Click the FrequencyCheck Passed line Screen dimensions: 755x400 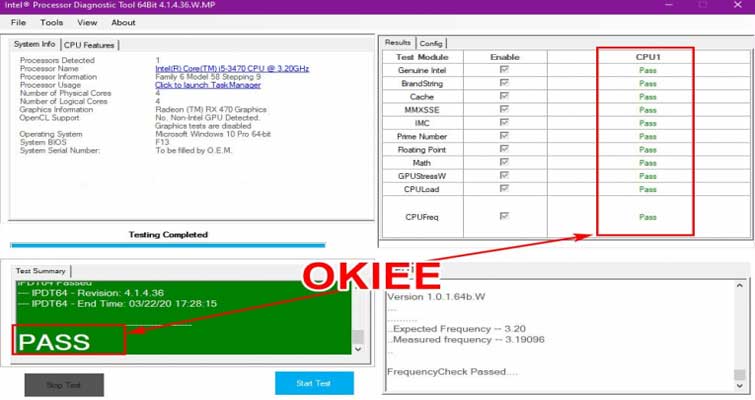(x=452, y=372)
